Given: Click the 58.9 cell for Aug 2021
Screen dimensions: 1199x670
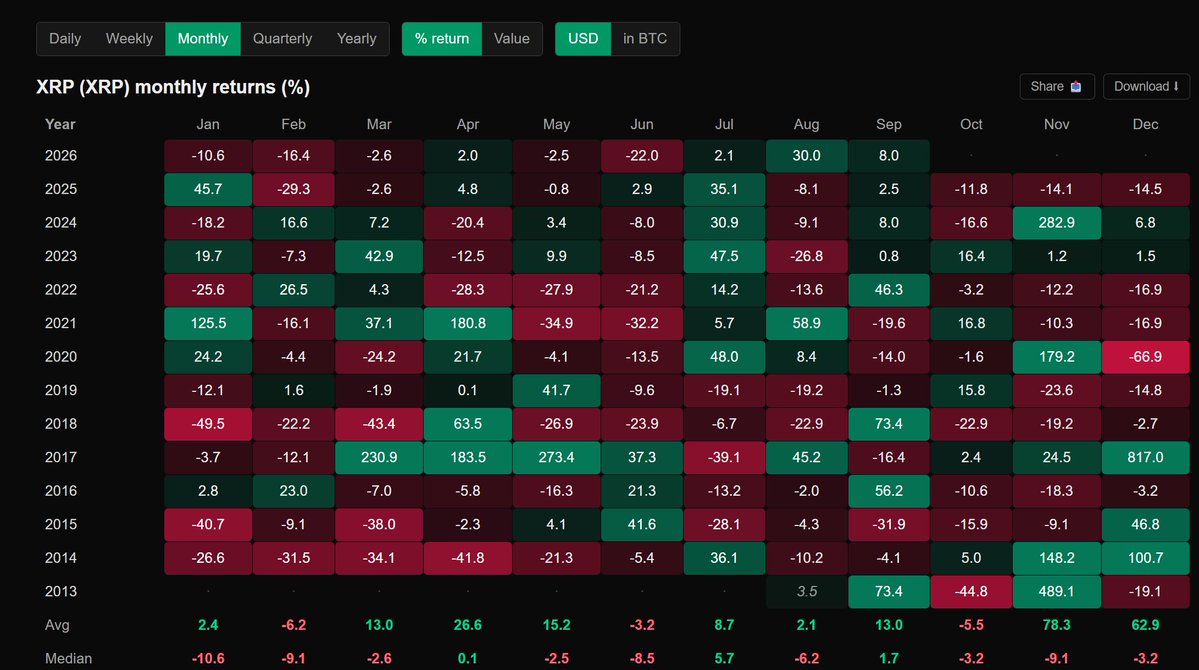Looking at the screenshot, I should [x=807, y=324].
